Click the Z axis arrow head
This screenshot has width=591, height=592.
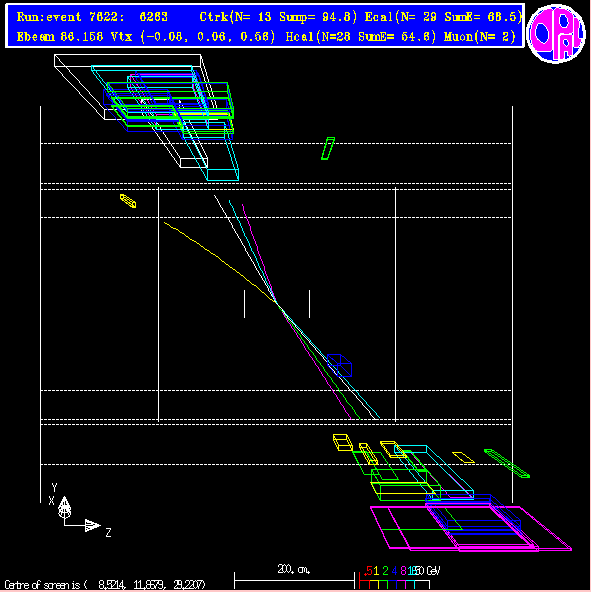(93, 525)
